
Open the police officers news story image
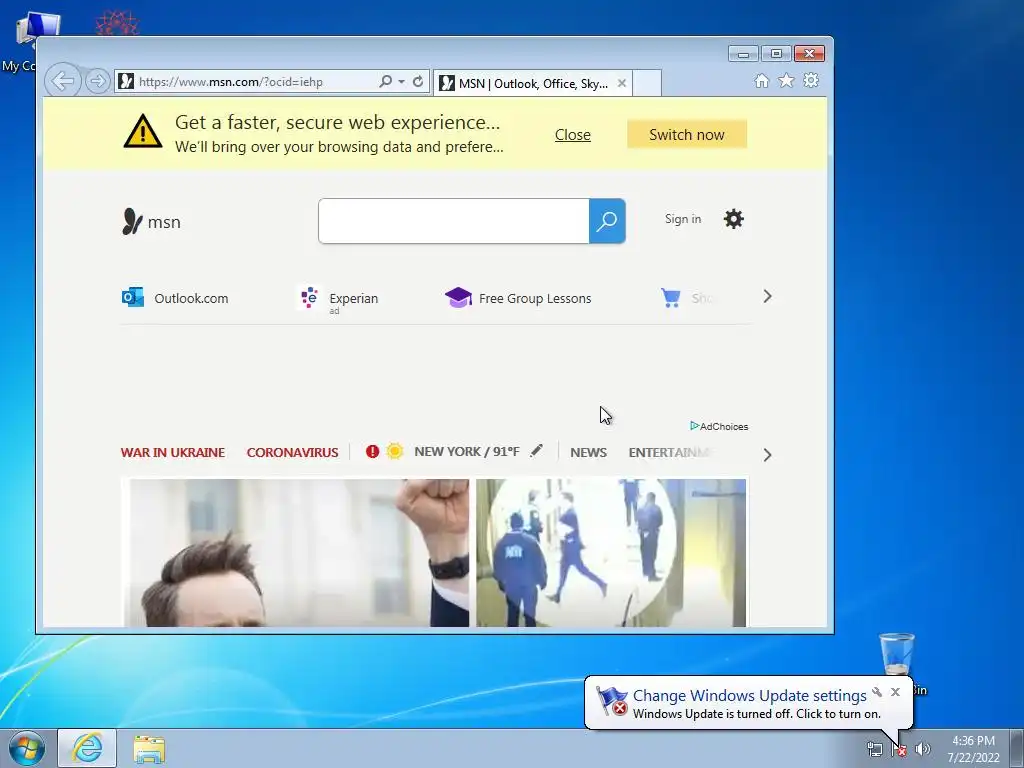click(611, 552)
